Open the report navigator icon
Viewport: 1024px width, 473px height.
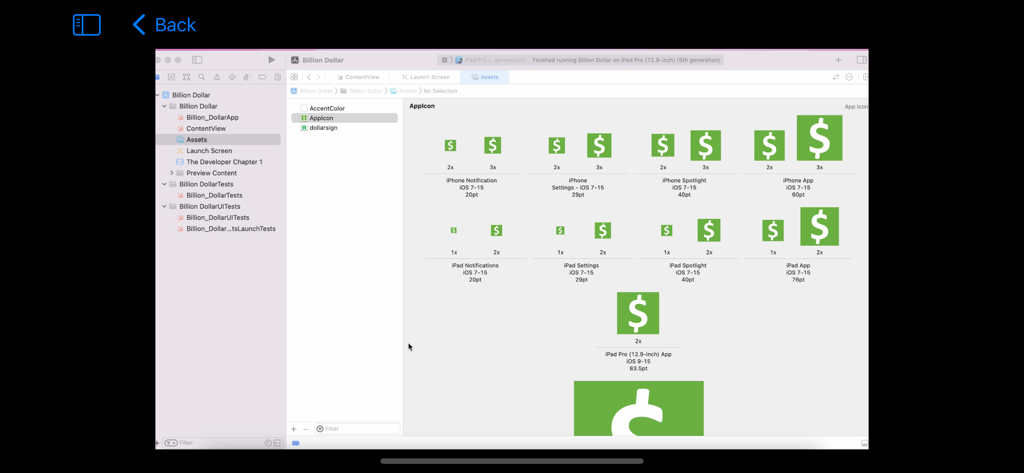coord(278,77)
